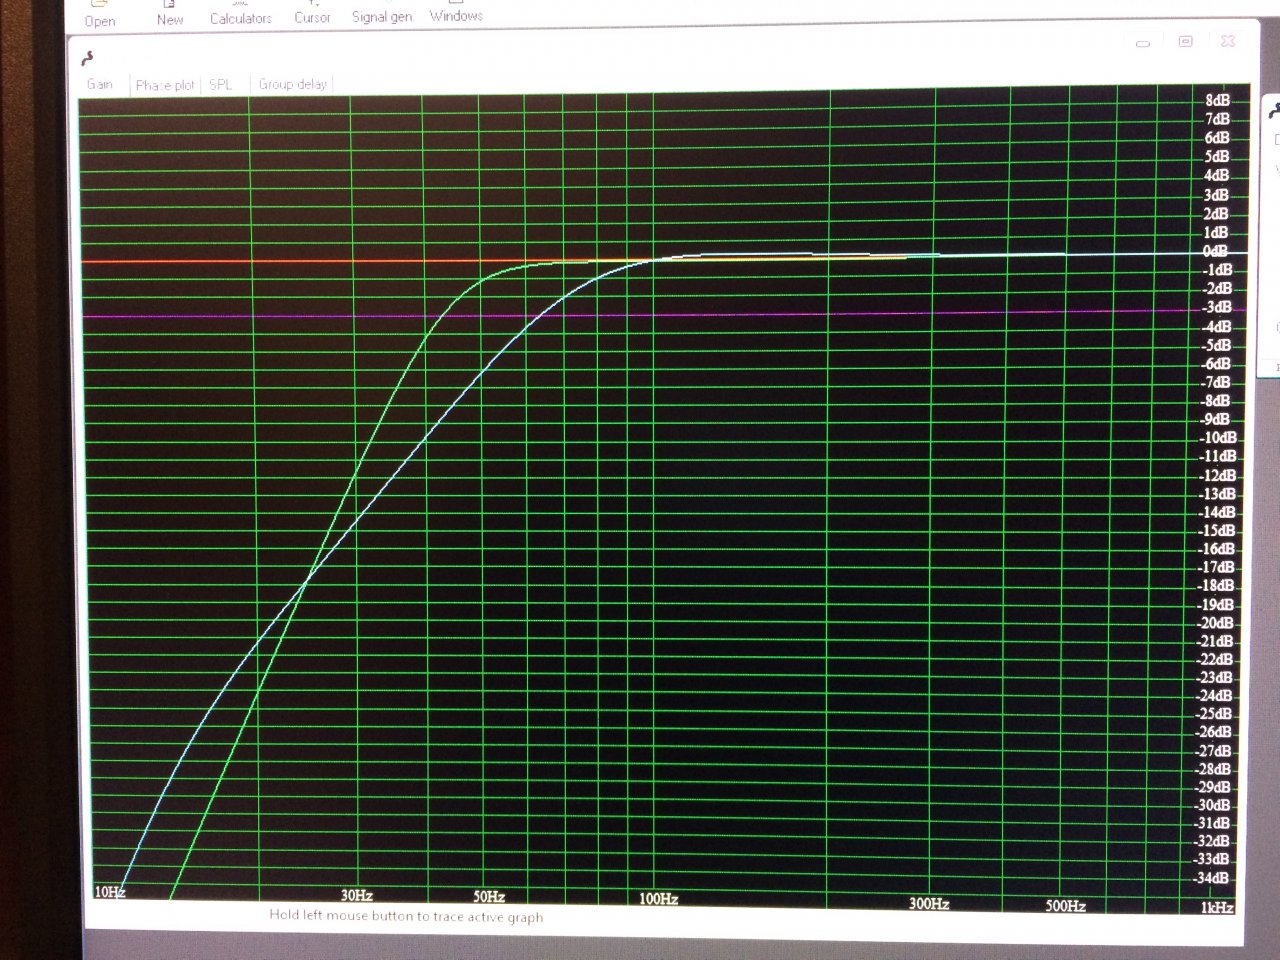Restore the graph window size
Screen dimensions: 1280x960
coord(1185,41)
